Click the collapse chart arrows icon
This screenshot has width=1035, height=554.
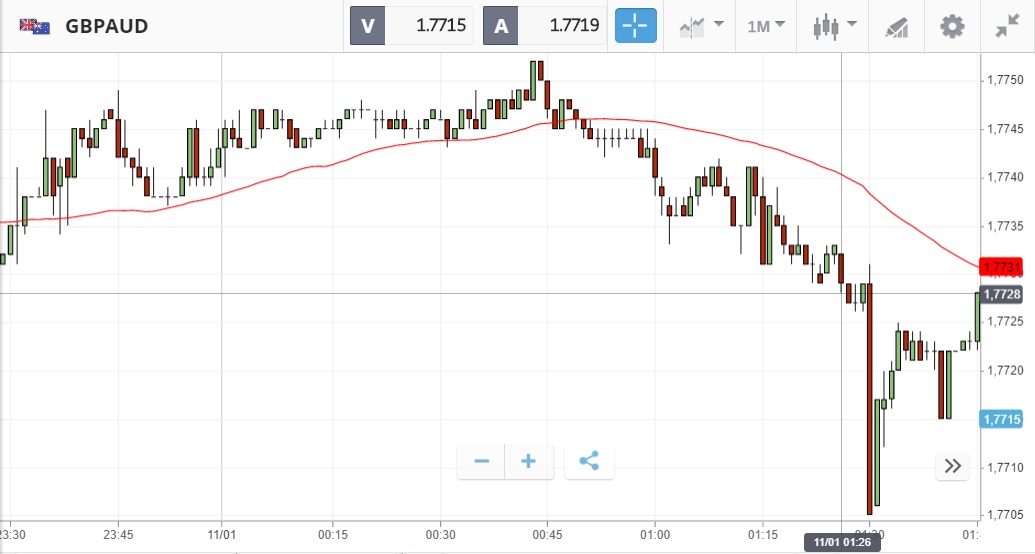click(1007, 26)
